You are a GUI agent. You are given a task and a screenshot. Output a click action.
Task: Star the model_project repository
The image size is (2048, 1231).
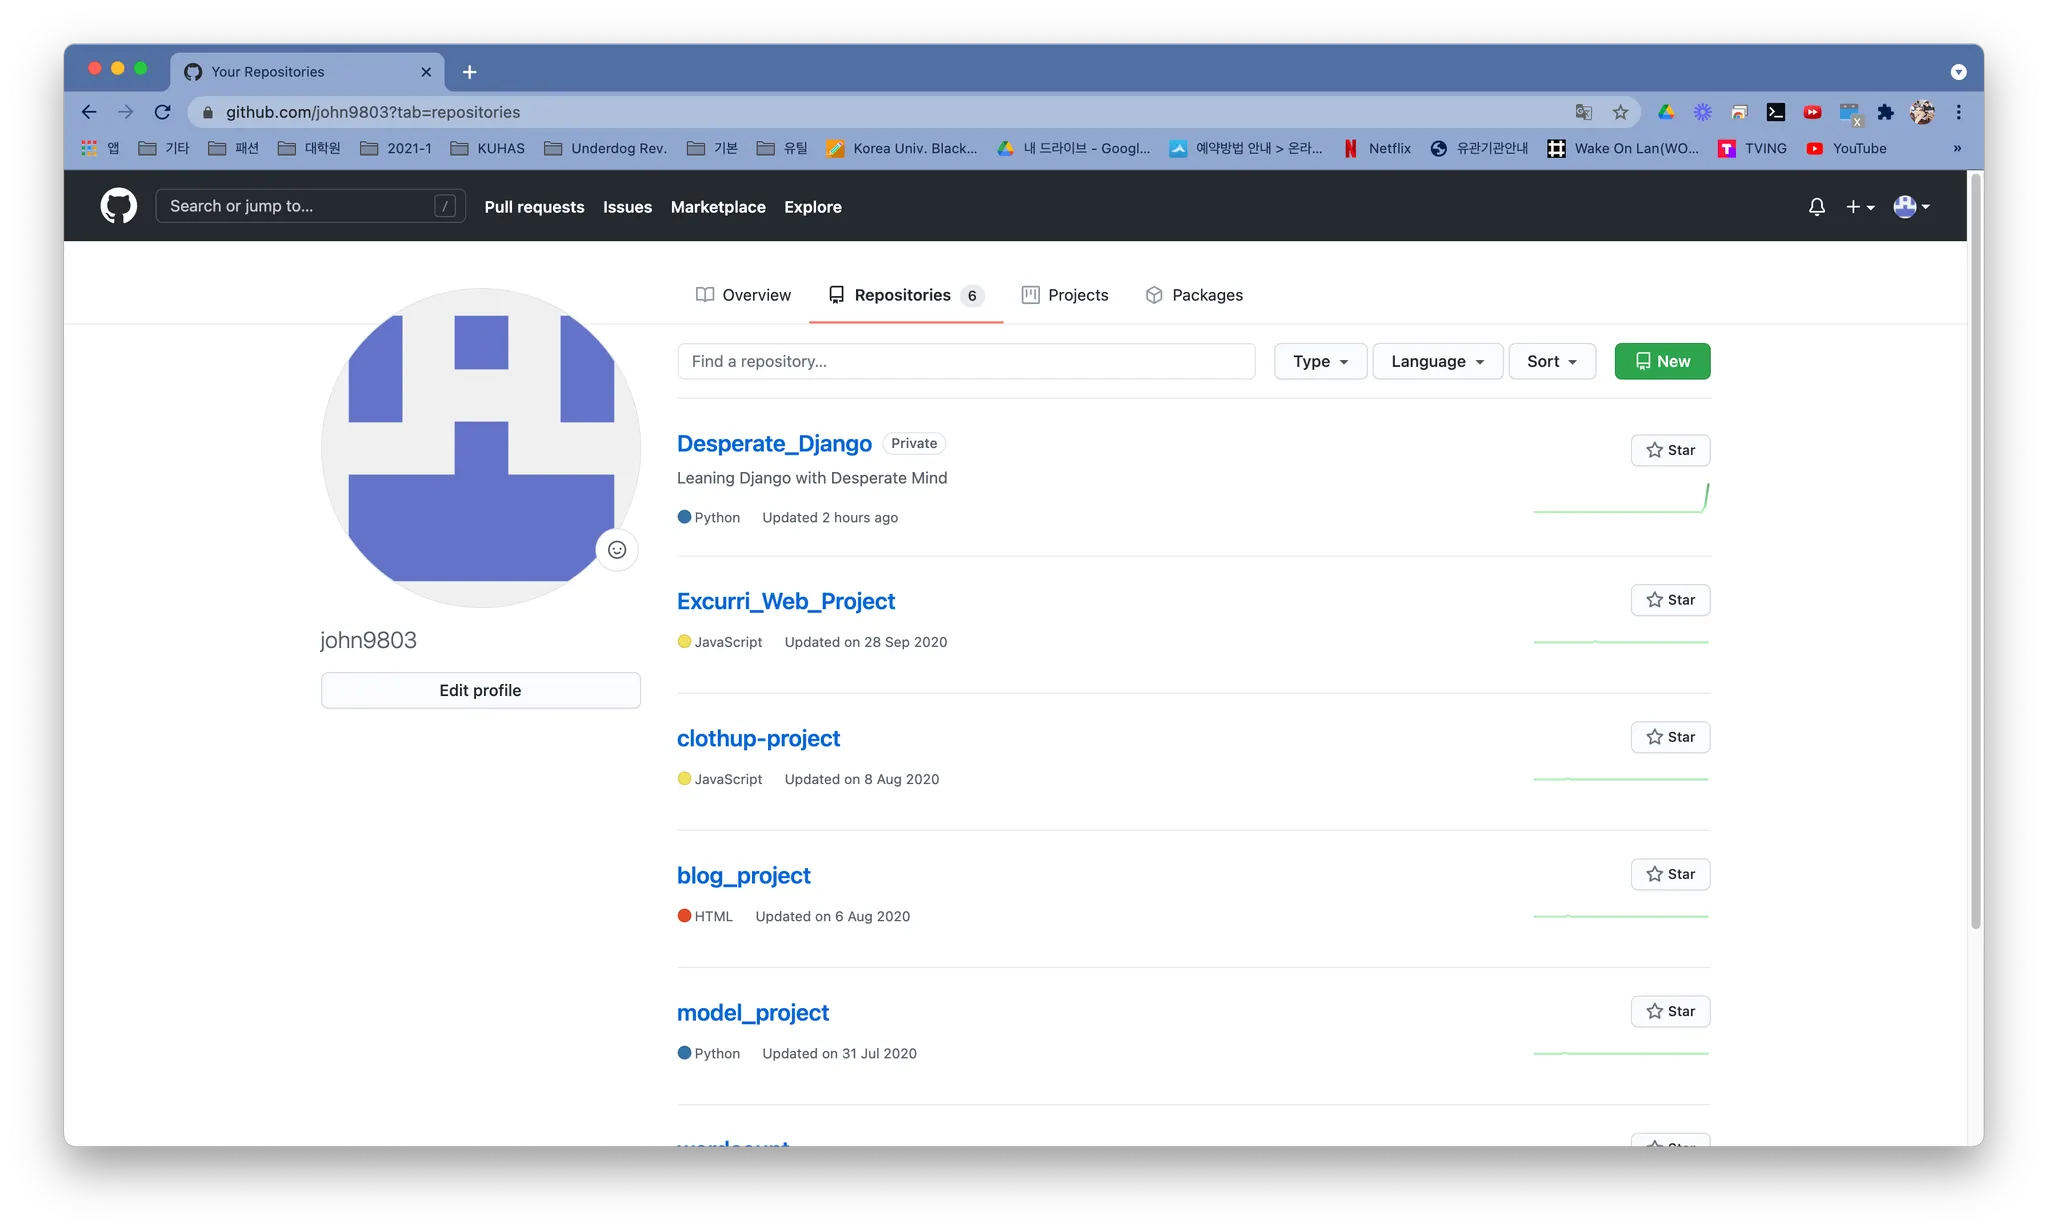tap(1670, 1011)
